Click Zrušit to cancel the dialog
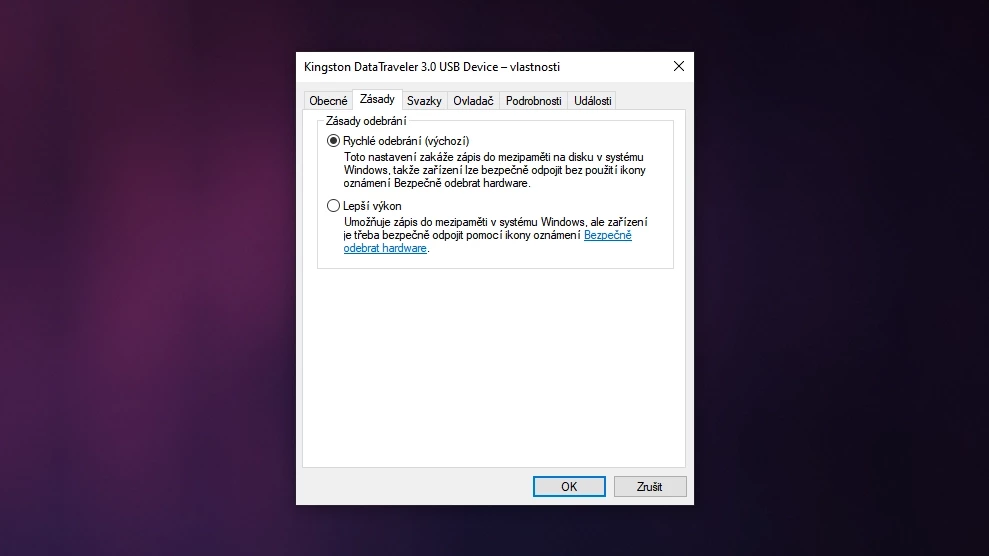 (650, 487)
